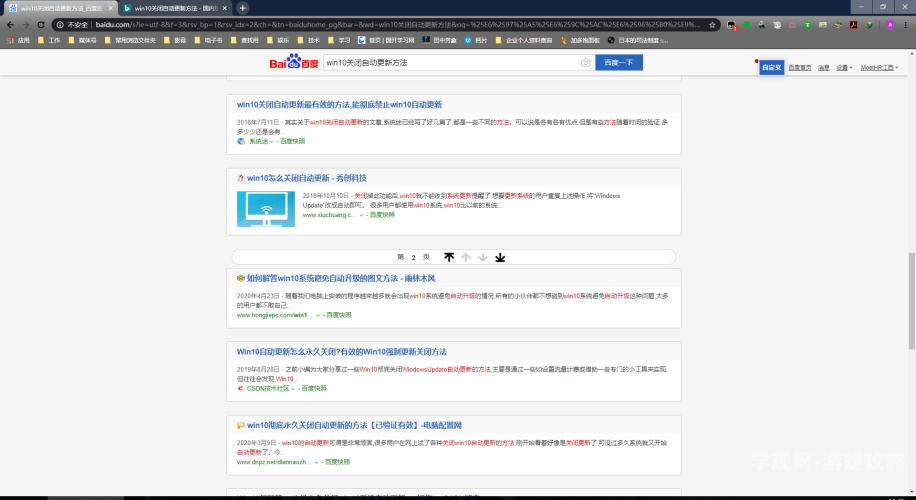Expand the MeetHR username dropdown
This screenshot has width=916, height=500.
[x=879, y=68]
